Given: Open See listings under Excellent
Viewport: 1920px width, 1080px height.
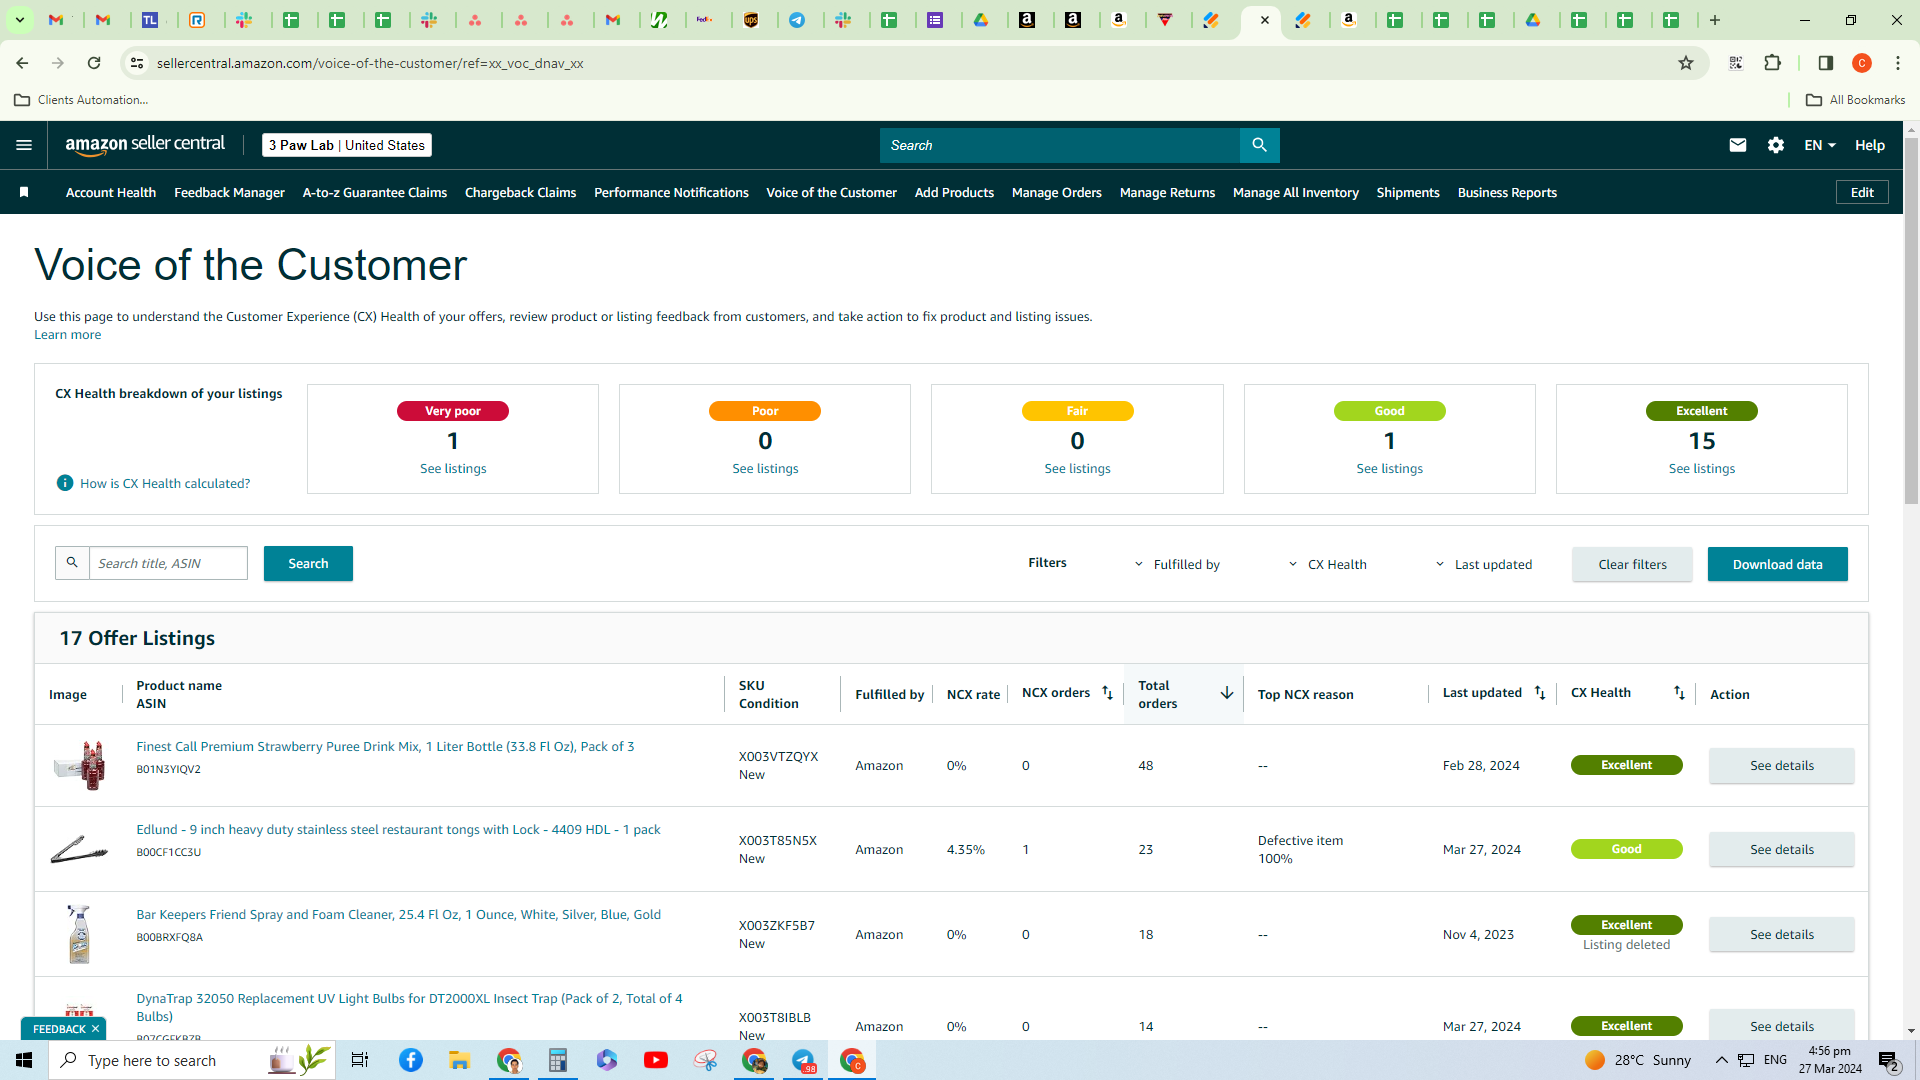Looking at the screenshot, I should coord(1701,468).
